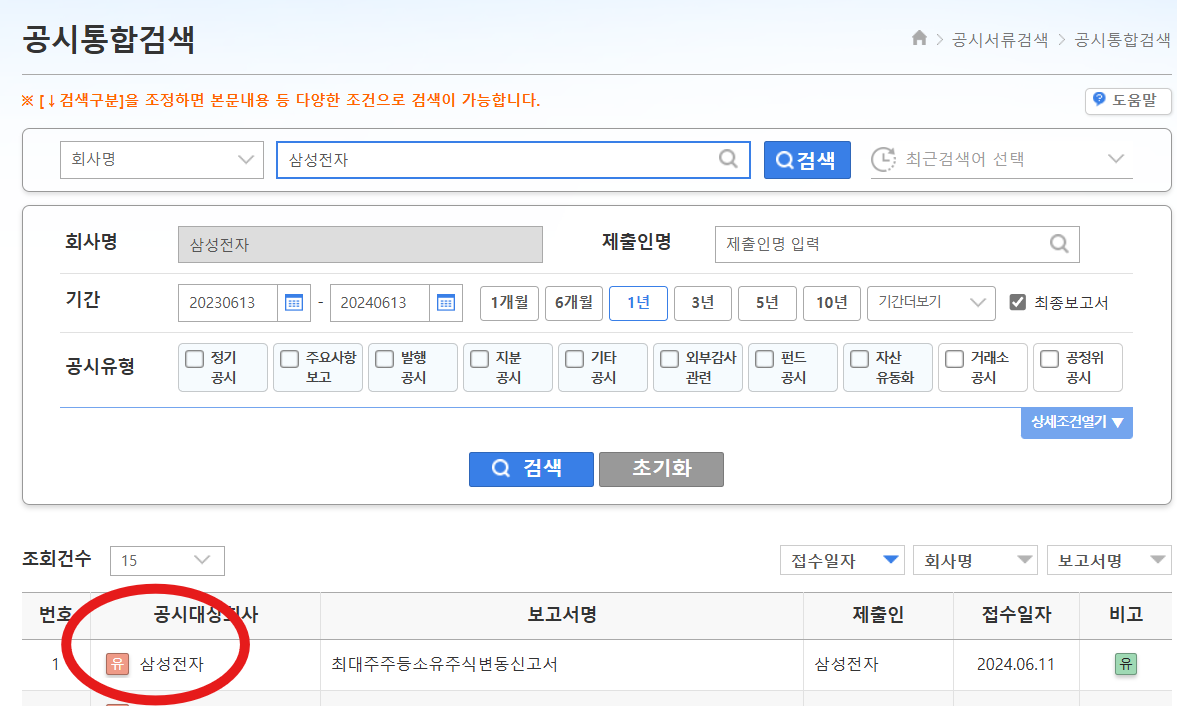Open the calendar icon beside start date 20230613
This screenshot has height=706, width=1177.
click(293, 300)
